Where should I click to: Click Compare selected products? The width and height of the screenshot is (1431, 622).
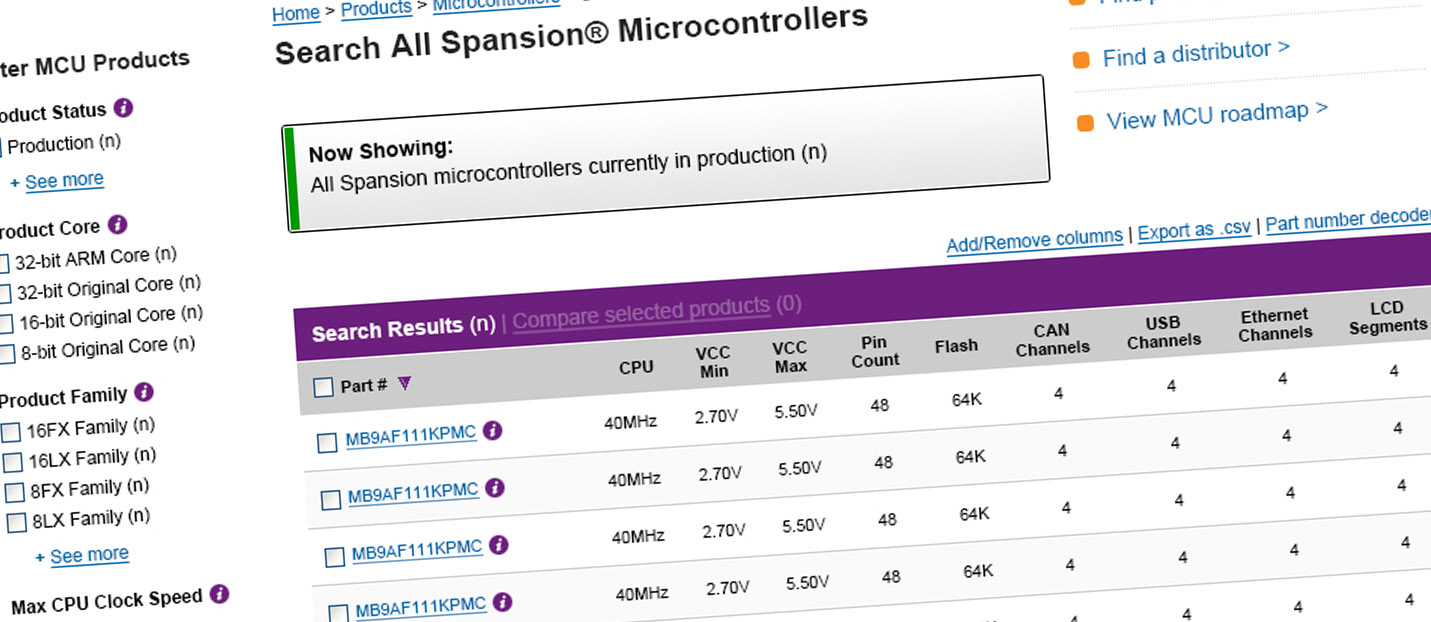pyautogui.click(x=642, y=312)
